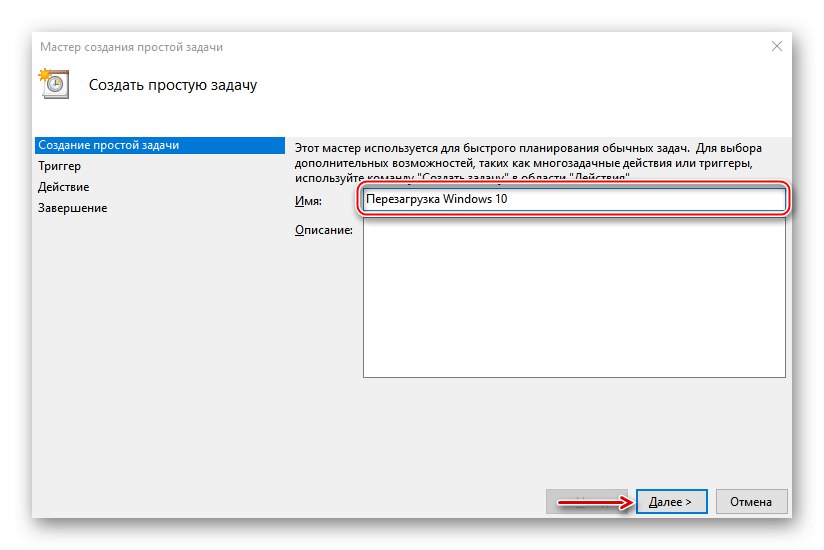Select the 'Создание простой задачи' step
The image size is (824, 550).
tap(160, 146)
